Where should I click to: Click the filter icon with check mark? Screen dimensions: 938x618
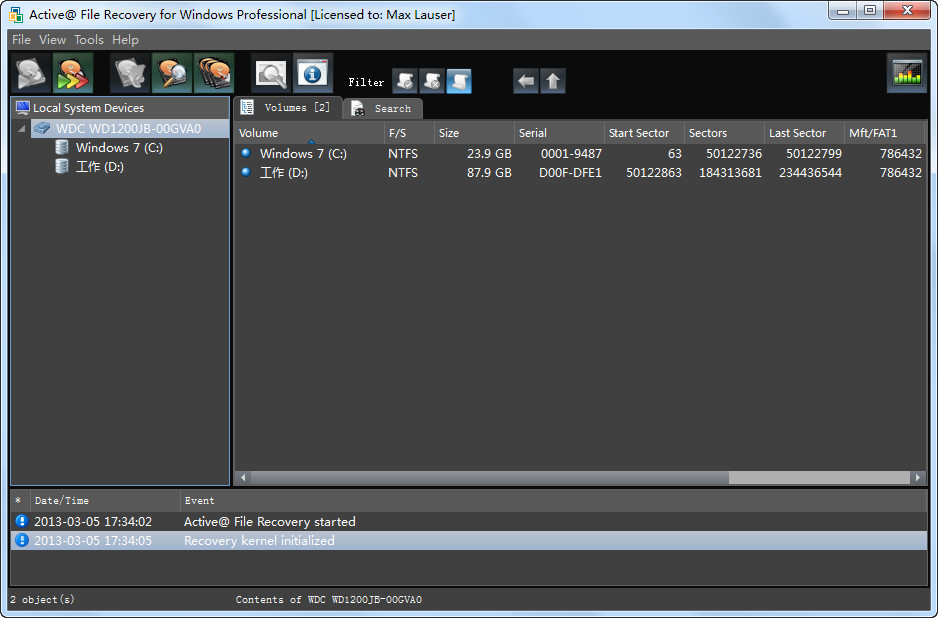(405, 81)
